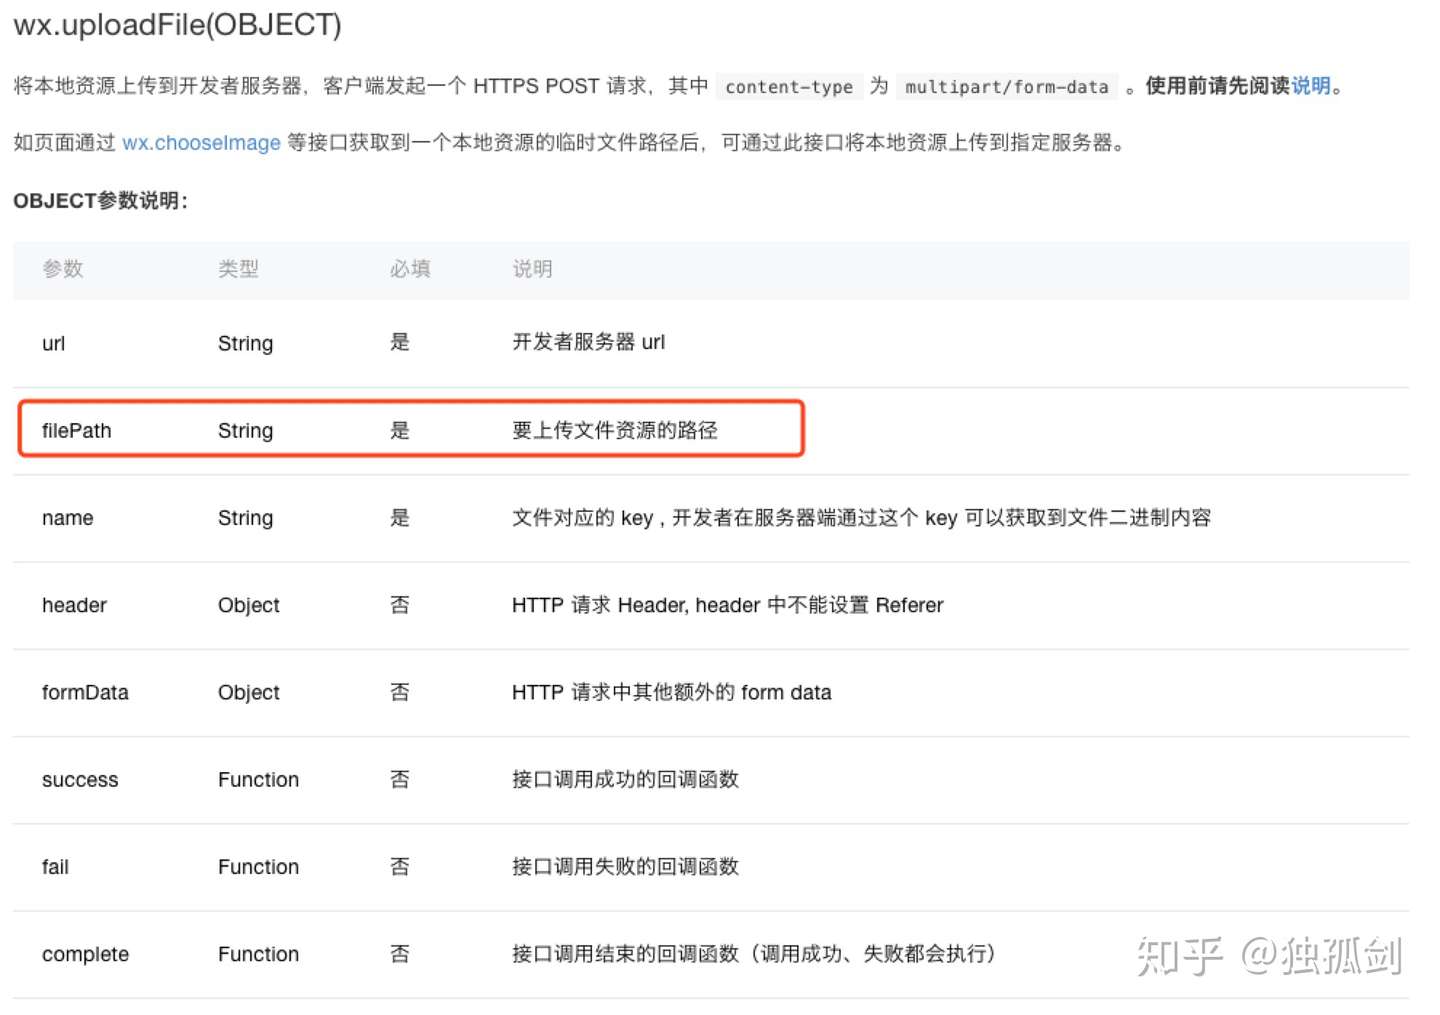
Task: Click Function type in the fail row
Action: pyautogui.click(x=259, y=867)
